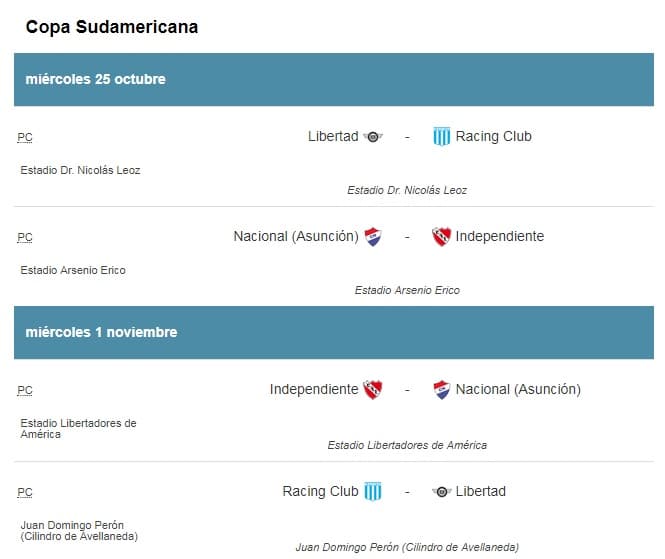The image size is (665, 559).
Task: Select Independiente name in the 25 octubre fixture
Action: 499,237
